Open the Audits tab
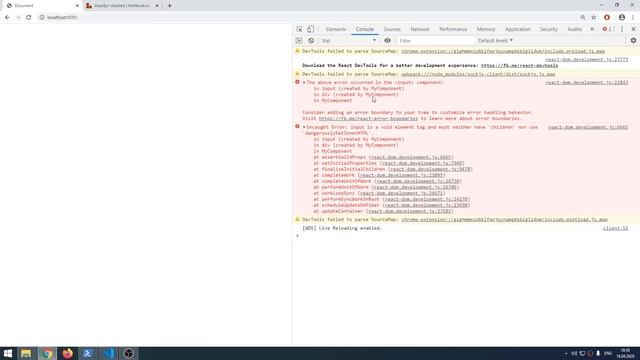Viewport: 640px width, 360px height. pyautogui.click(x=574, y=29)
